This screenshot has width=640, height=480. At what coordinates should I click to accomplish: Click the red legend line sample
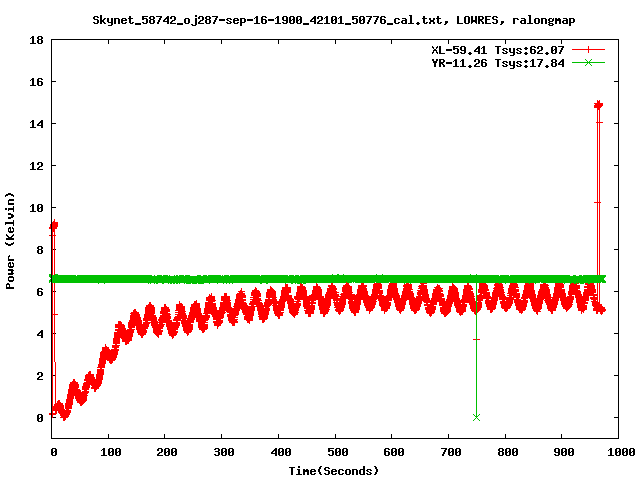click(588, 50)
